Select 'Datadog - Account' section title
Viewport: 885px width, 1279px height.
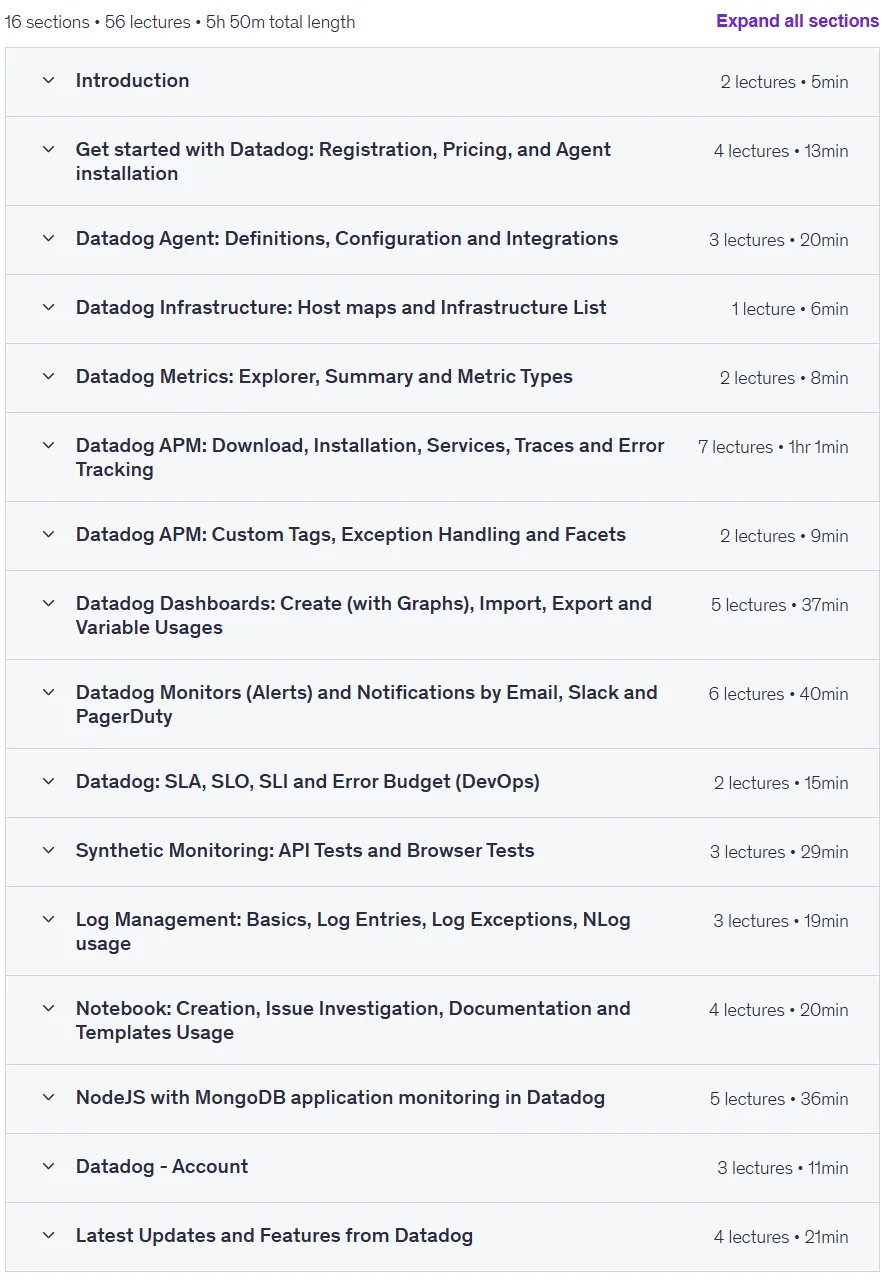(x=162, y=1167)
